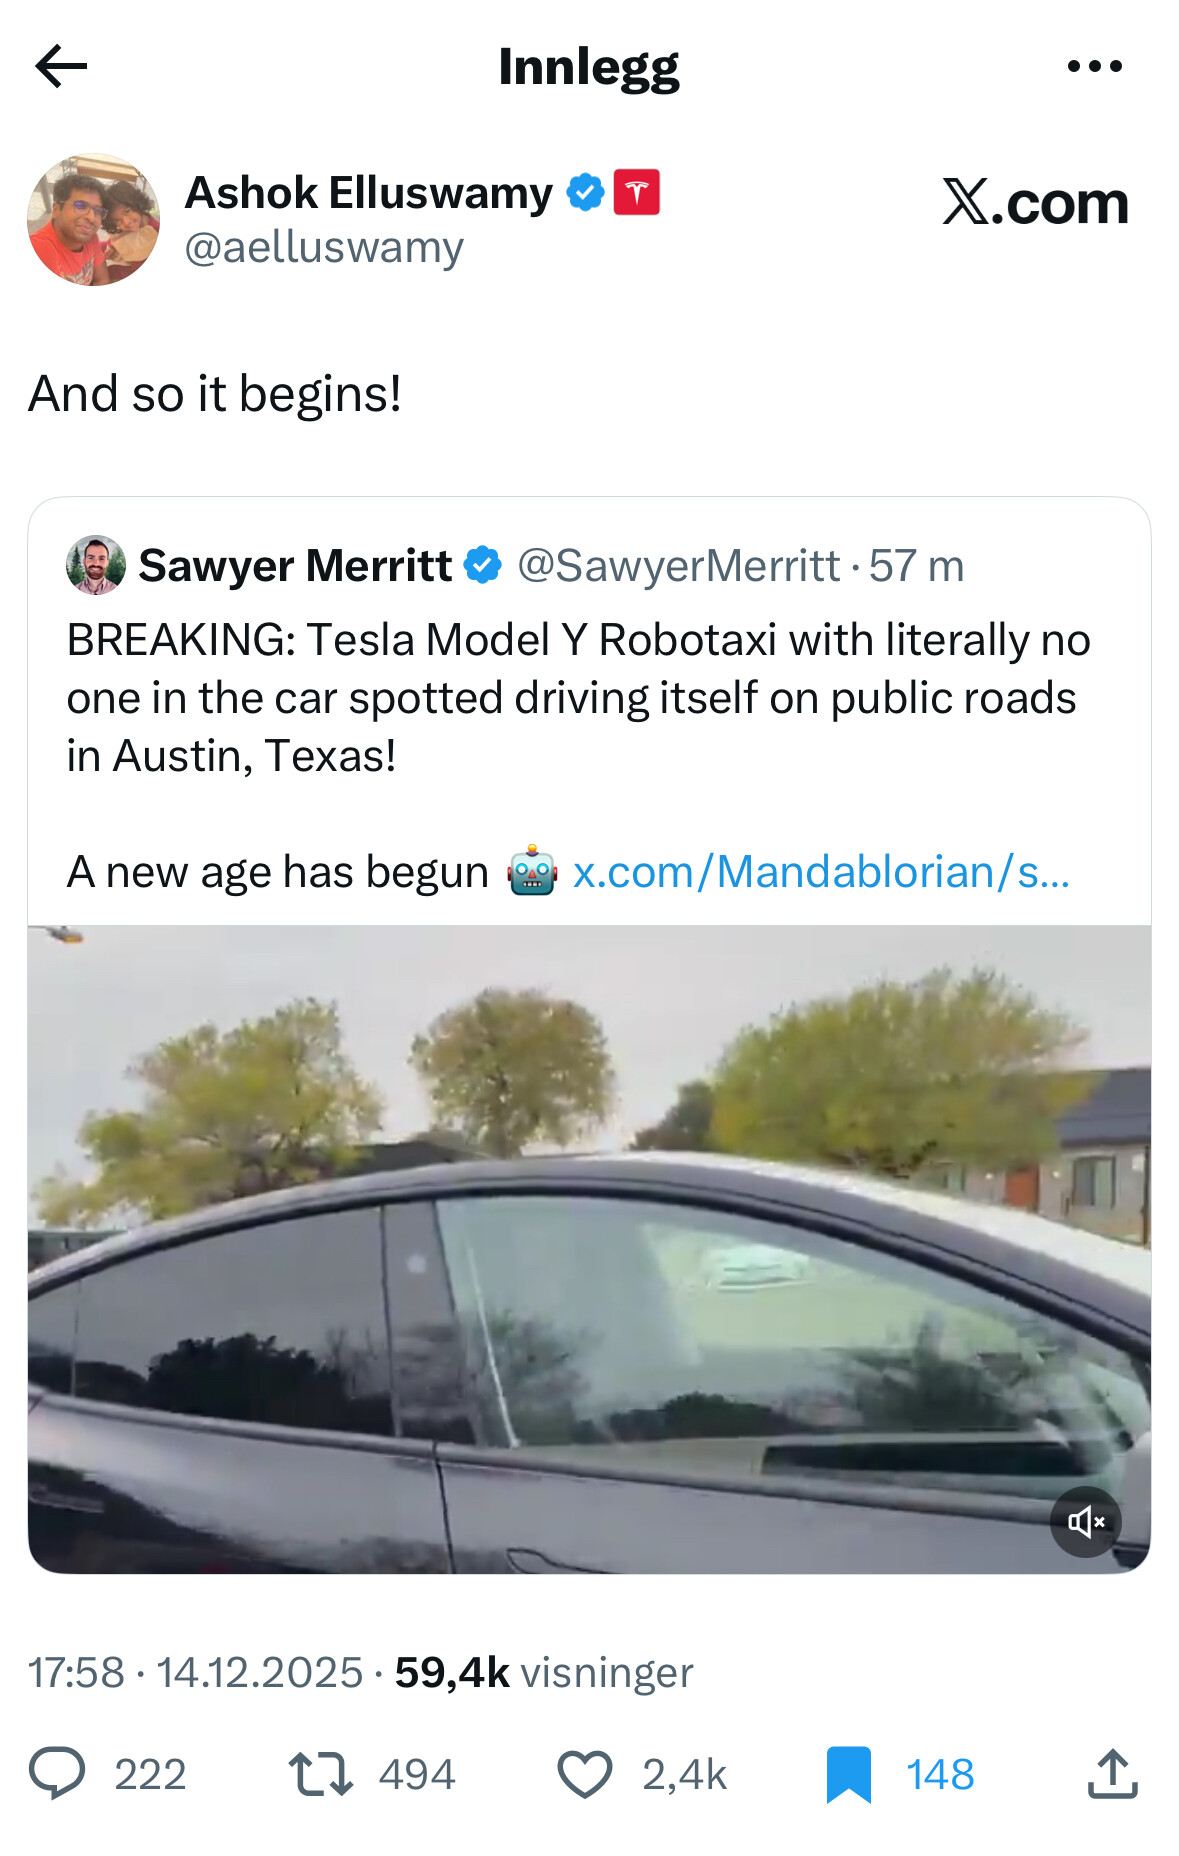The width and height of the screenshot is (1179, 1856).
Task: Open the 59,4k visninger view count
Action: click(x=543, y=1672)
